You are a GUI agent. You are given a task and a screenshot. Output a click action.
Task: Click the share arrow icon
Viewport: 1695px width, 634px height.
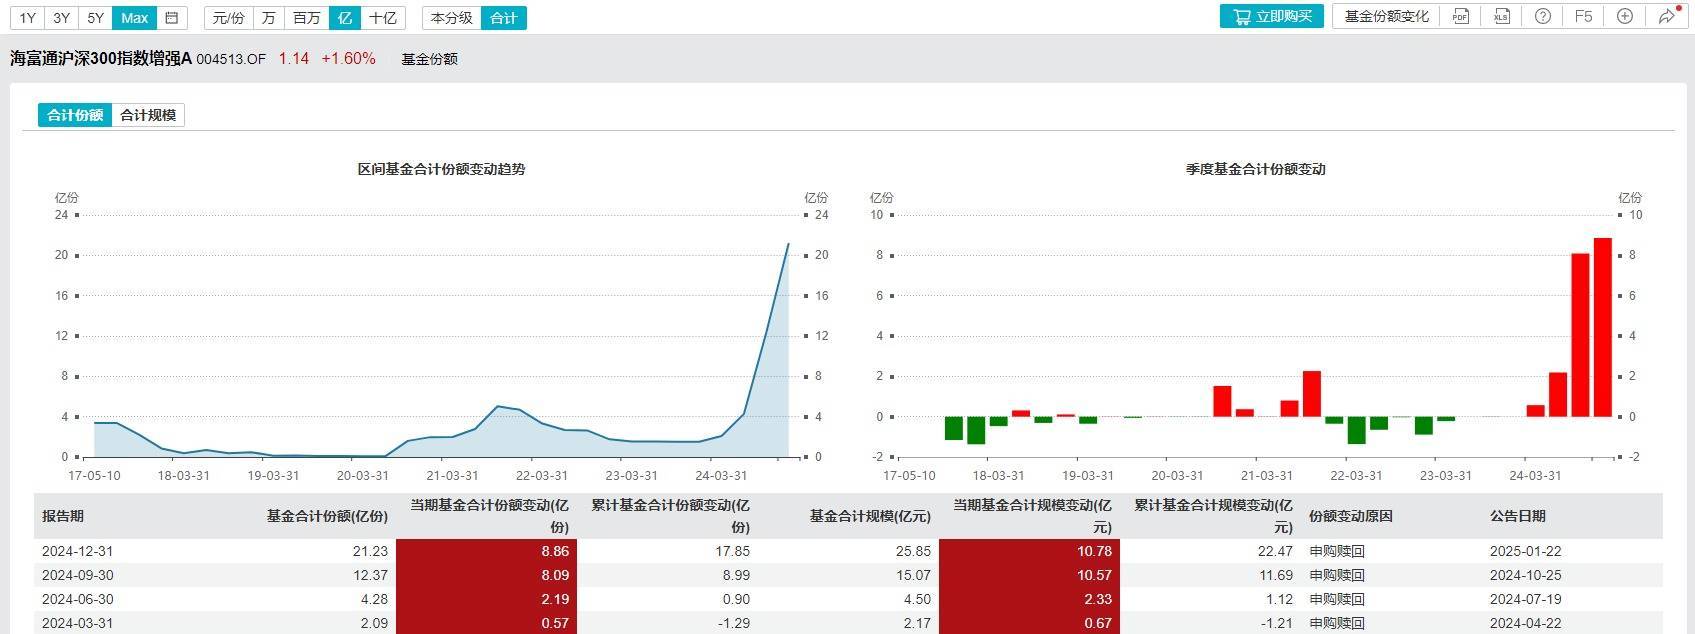coord(1666,17)
